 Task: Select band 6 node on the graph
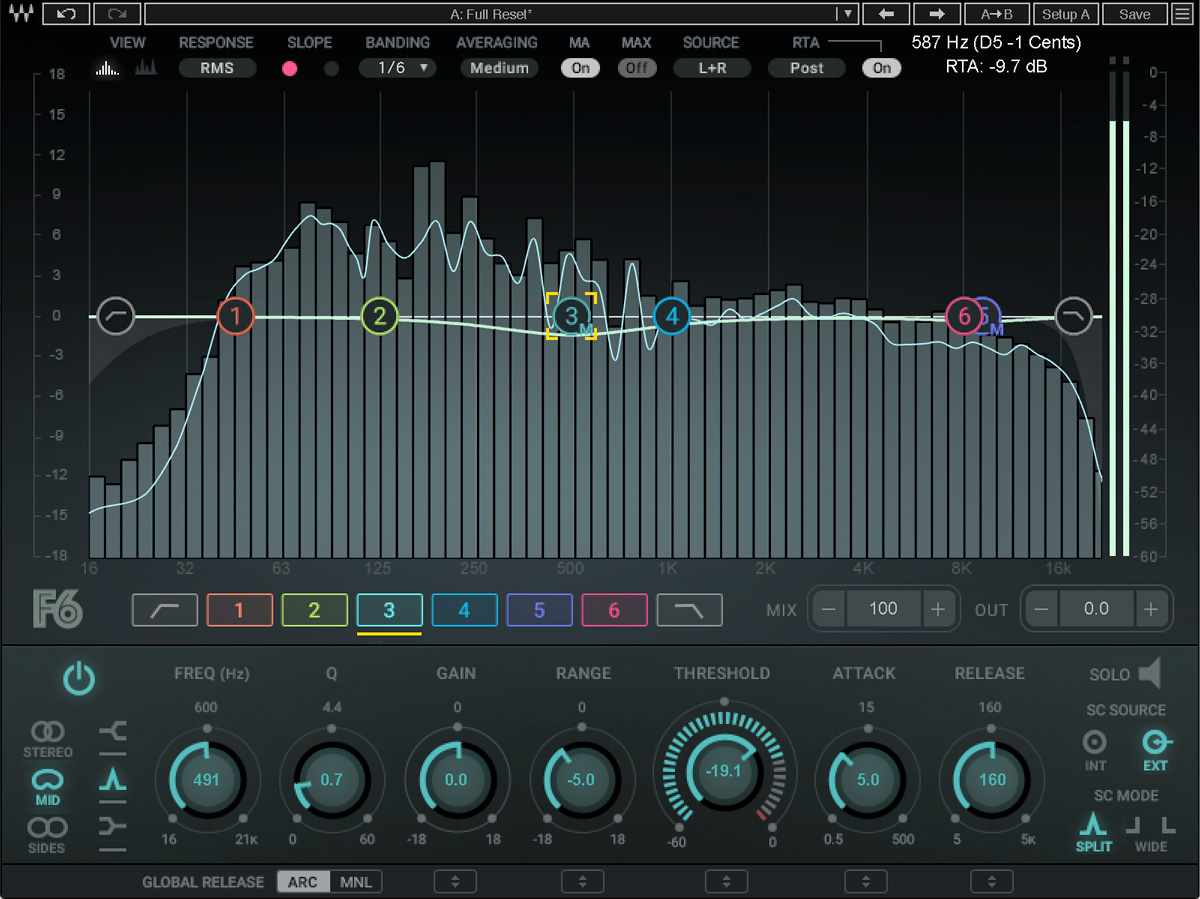pyautogui.click(x=963, y=316)
